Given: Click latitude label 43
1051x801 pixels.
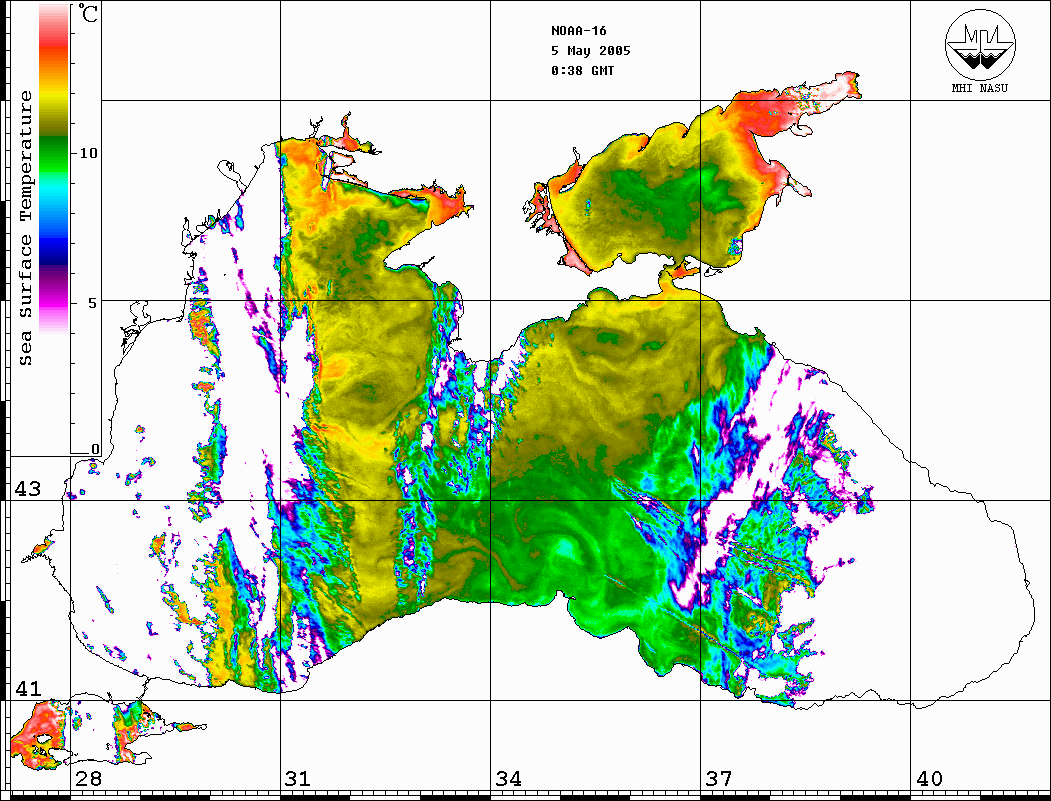Looking at the screenshot, I should click(x=27, y=489).
